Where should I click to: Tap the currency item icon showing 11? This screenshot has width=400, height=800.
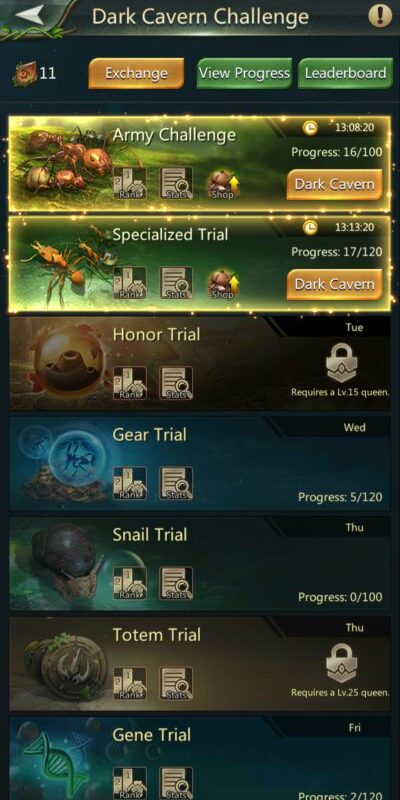point(25,73)
